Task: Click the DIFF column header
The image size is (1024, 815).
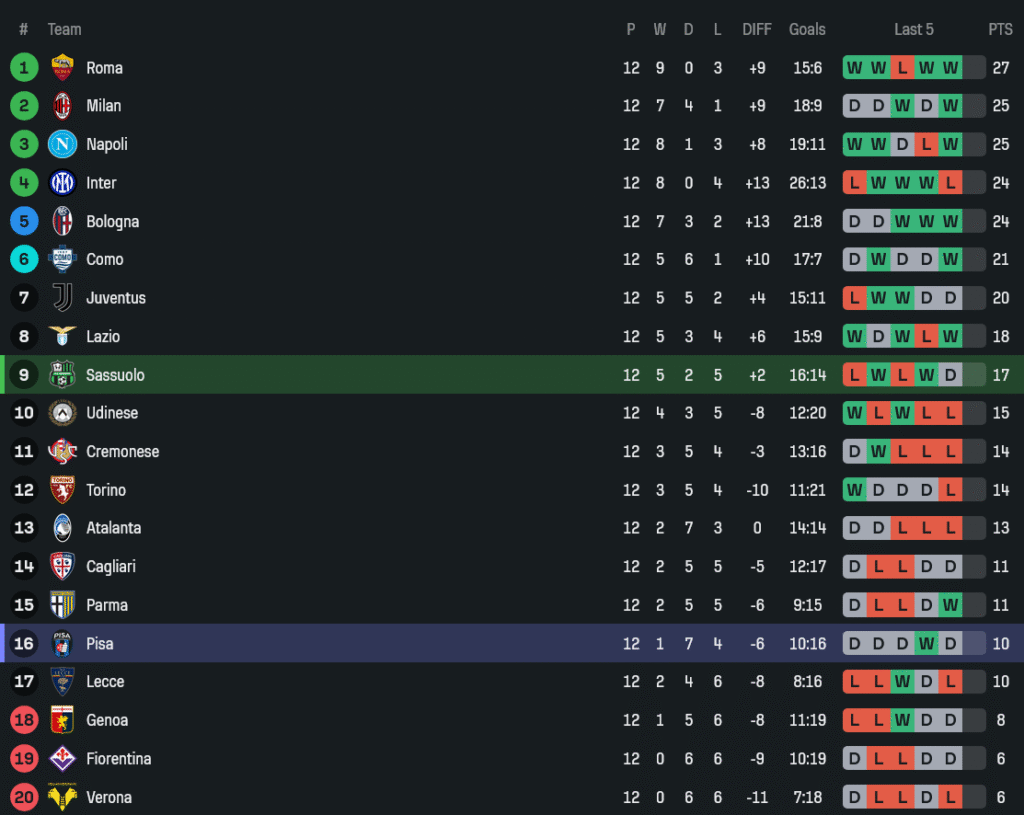Action: [x=757, y=29]
